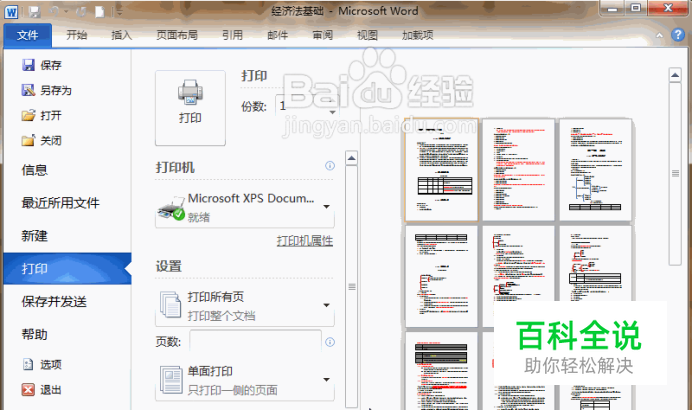Image resolution: width=692 pixels, height=410 pixels.
Task: Open 最近所用文件 backstage section
Action: (60, 203)
